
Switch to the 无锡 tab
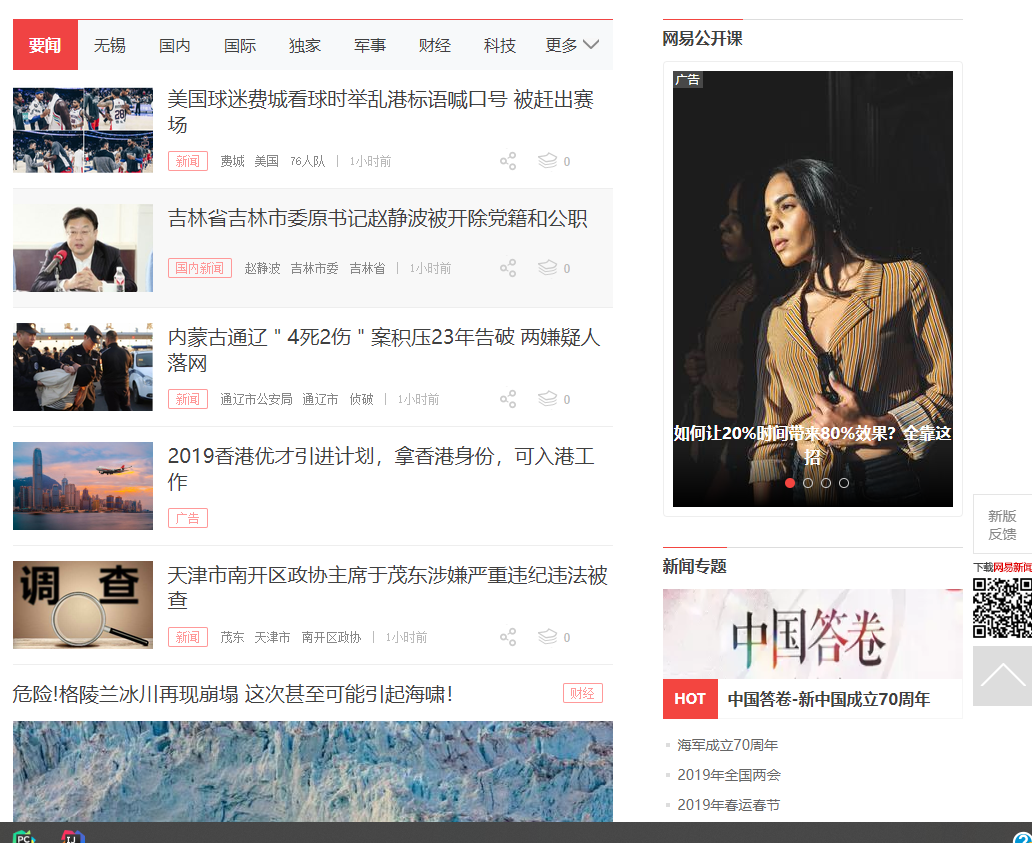pyautogui.click(x=110, y=45)
